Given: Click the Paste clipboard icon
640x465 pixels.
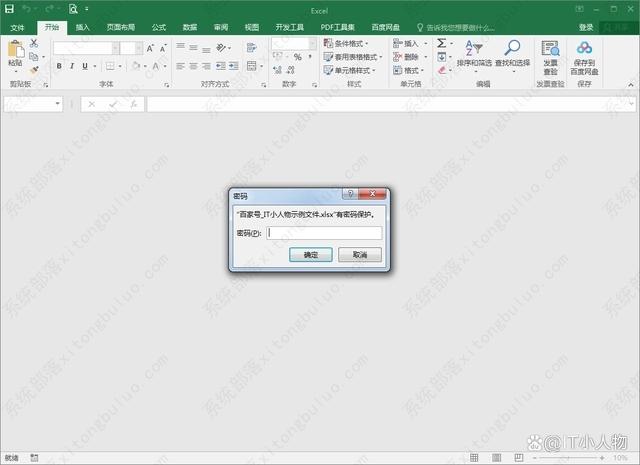Looking at the screenshot, I should tap(15, 50).
